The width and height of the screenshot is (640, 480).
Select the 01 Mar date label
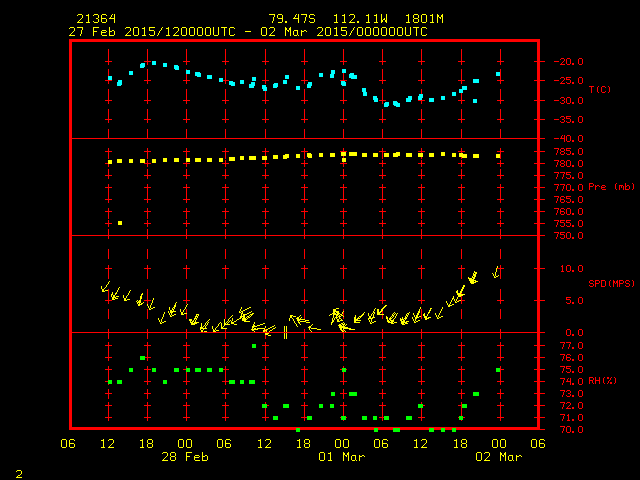pyautogui.click(x=342, y=456)
